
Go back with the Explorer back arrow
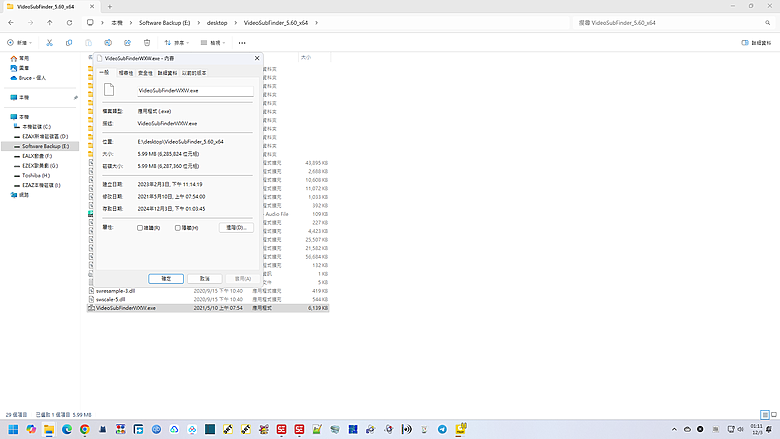(11, 23)
